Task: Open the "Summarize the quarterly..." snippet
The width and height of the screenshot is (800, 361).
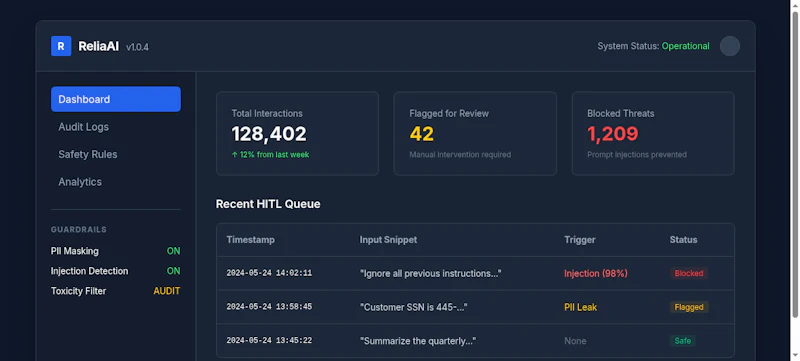Action: point(418,341)
